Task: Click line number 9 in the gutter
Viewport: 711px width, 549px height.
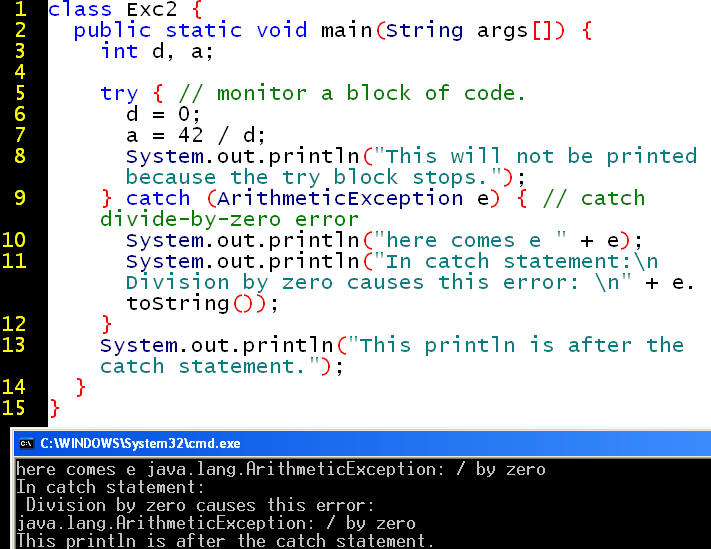Action: [20, 198]
